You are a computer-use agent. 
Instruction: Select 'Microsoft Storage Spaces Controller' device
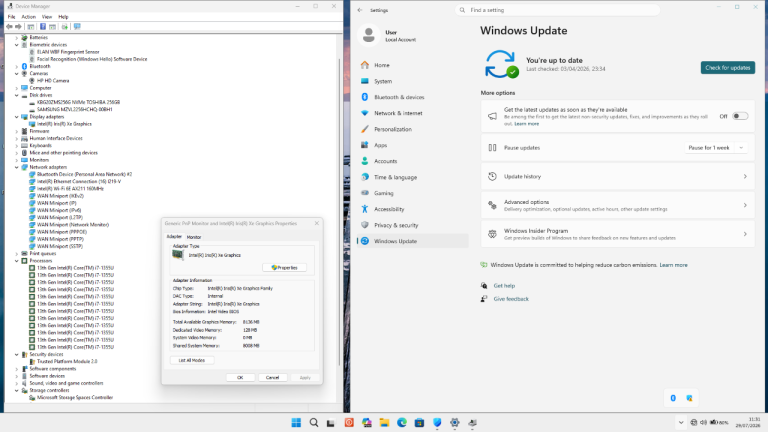tap(75, 398)
